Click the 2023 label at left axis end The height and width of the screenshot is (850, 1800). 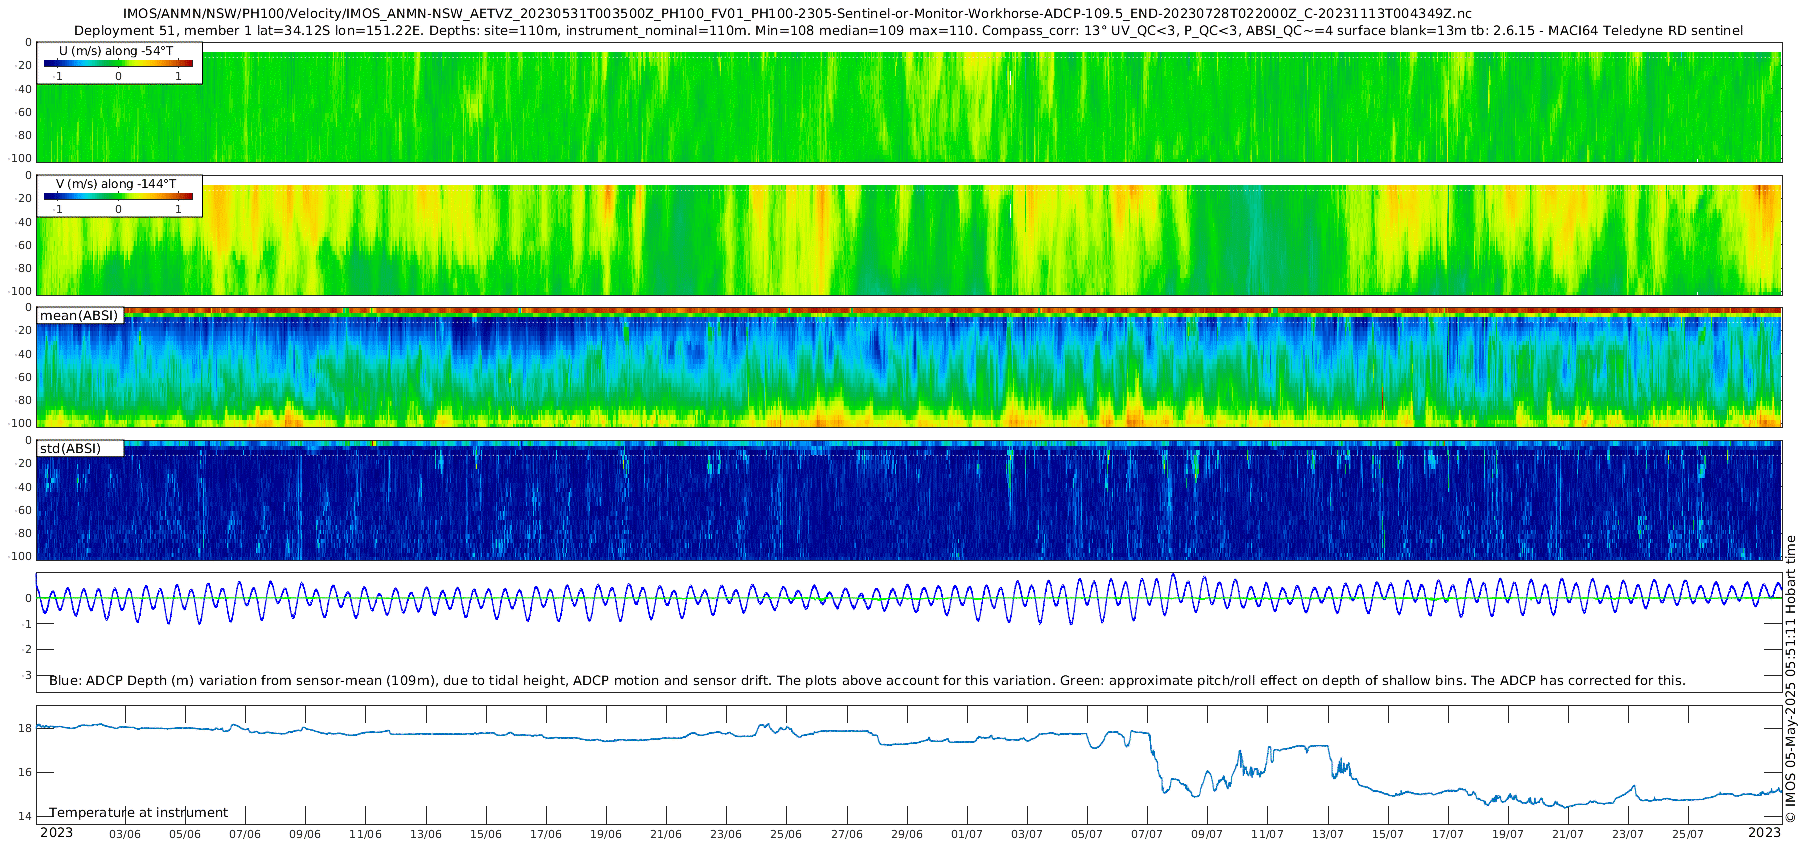[x=56, y=833]
